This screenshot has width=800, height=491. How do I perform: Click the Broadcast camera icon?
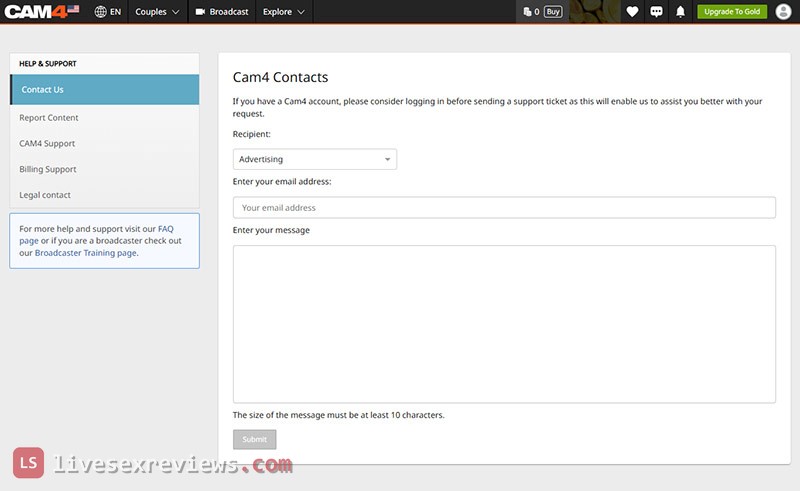point(200,12)
